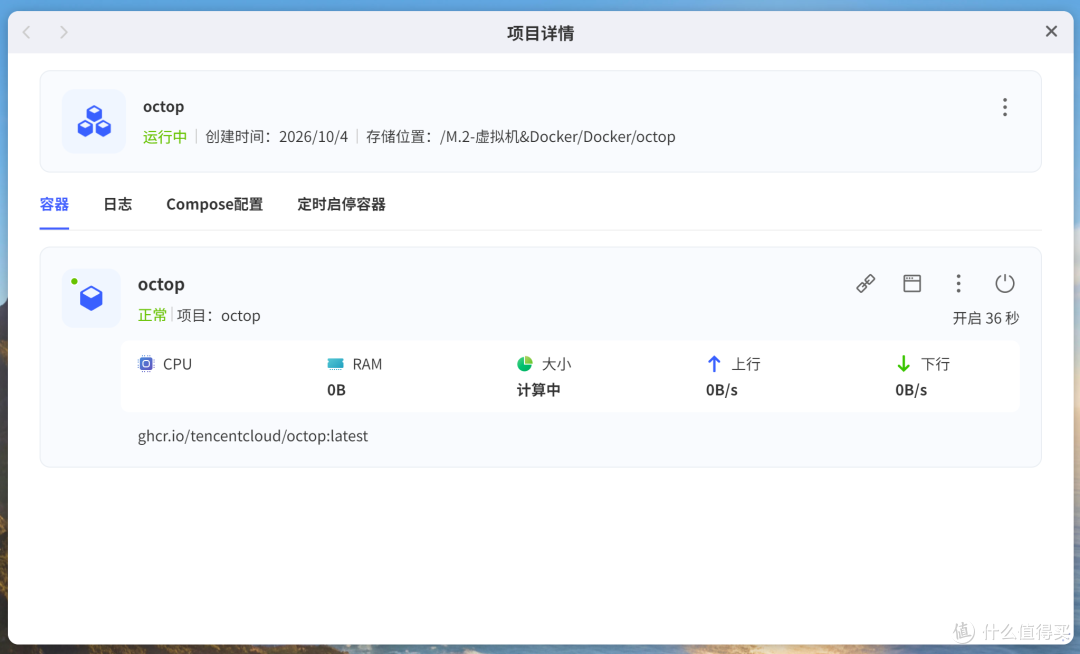Go forward with the right arrow
This screenshot has width=1080, height=654.
[x=63, y=32]
